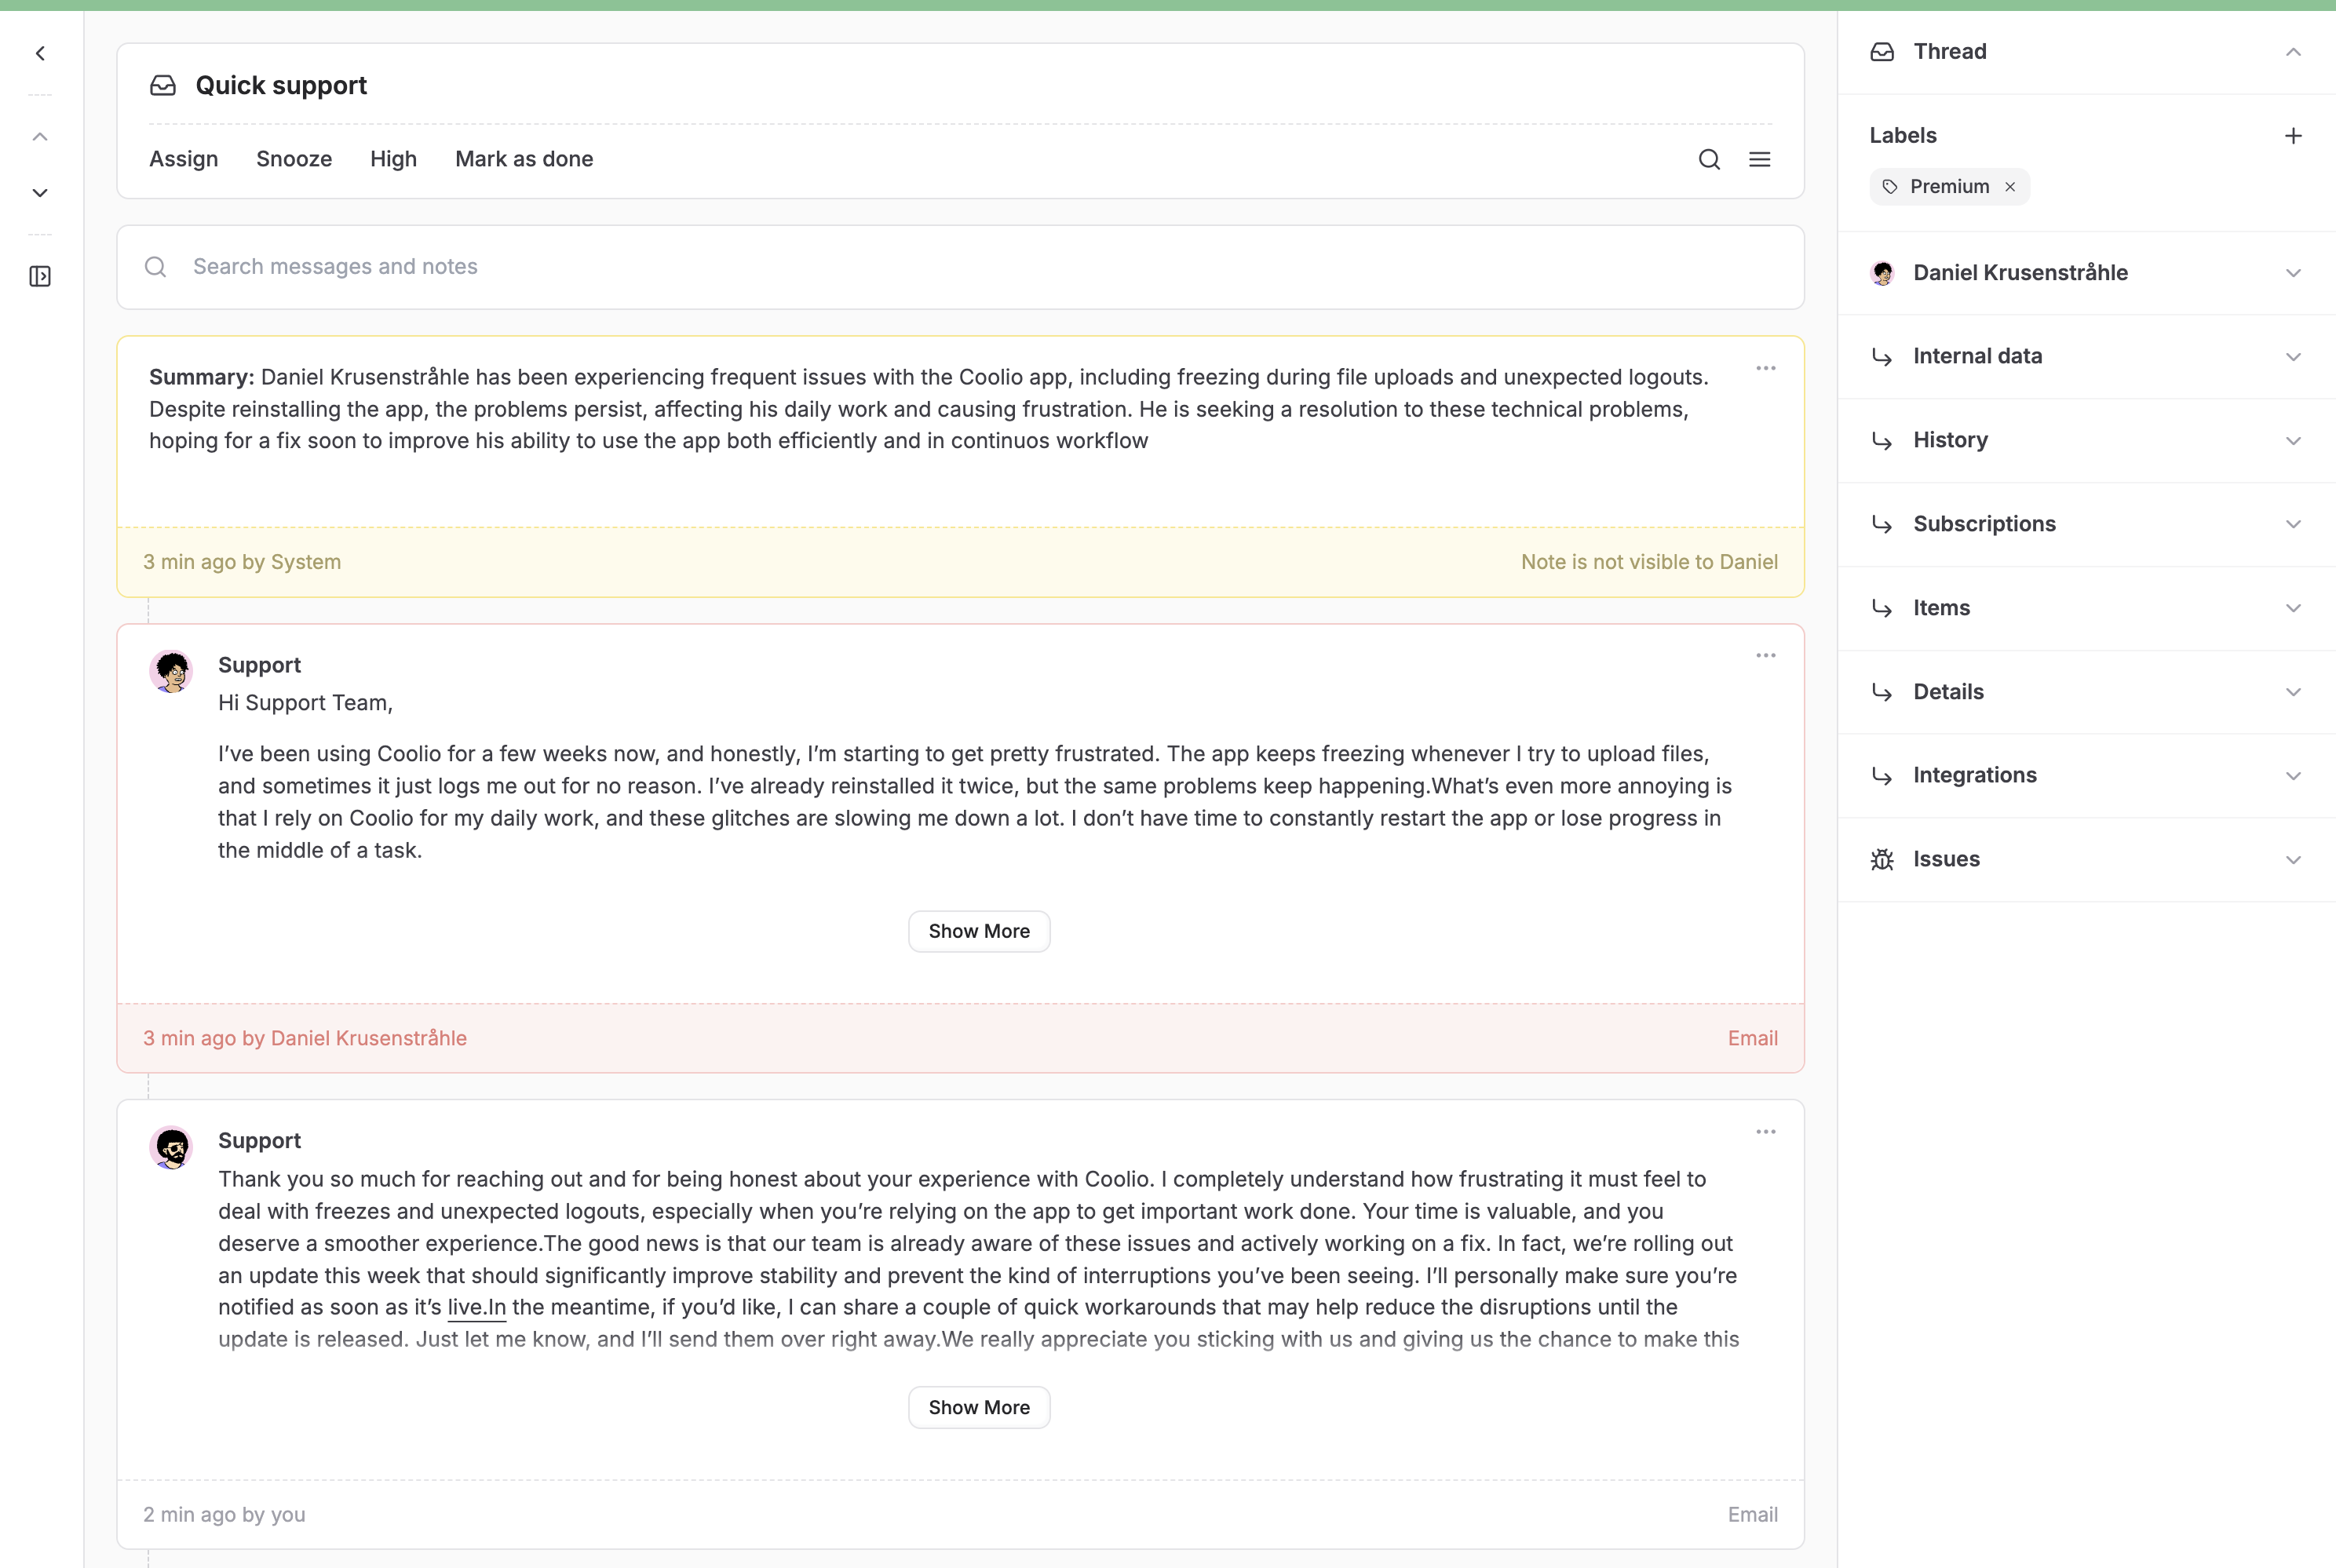Click Assign in the thread toolbar
Screen dimensions: 2336x1568
point(183,159)
